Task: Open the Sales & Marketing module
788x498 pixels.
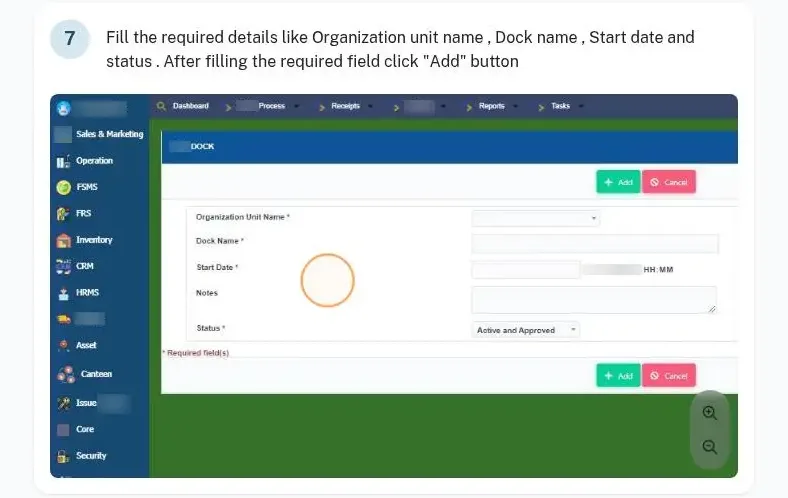Action: click(110, 134)
